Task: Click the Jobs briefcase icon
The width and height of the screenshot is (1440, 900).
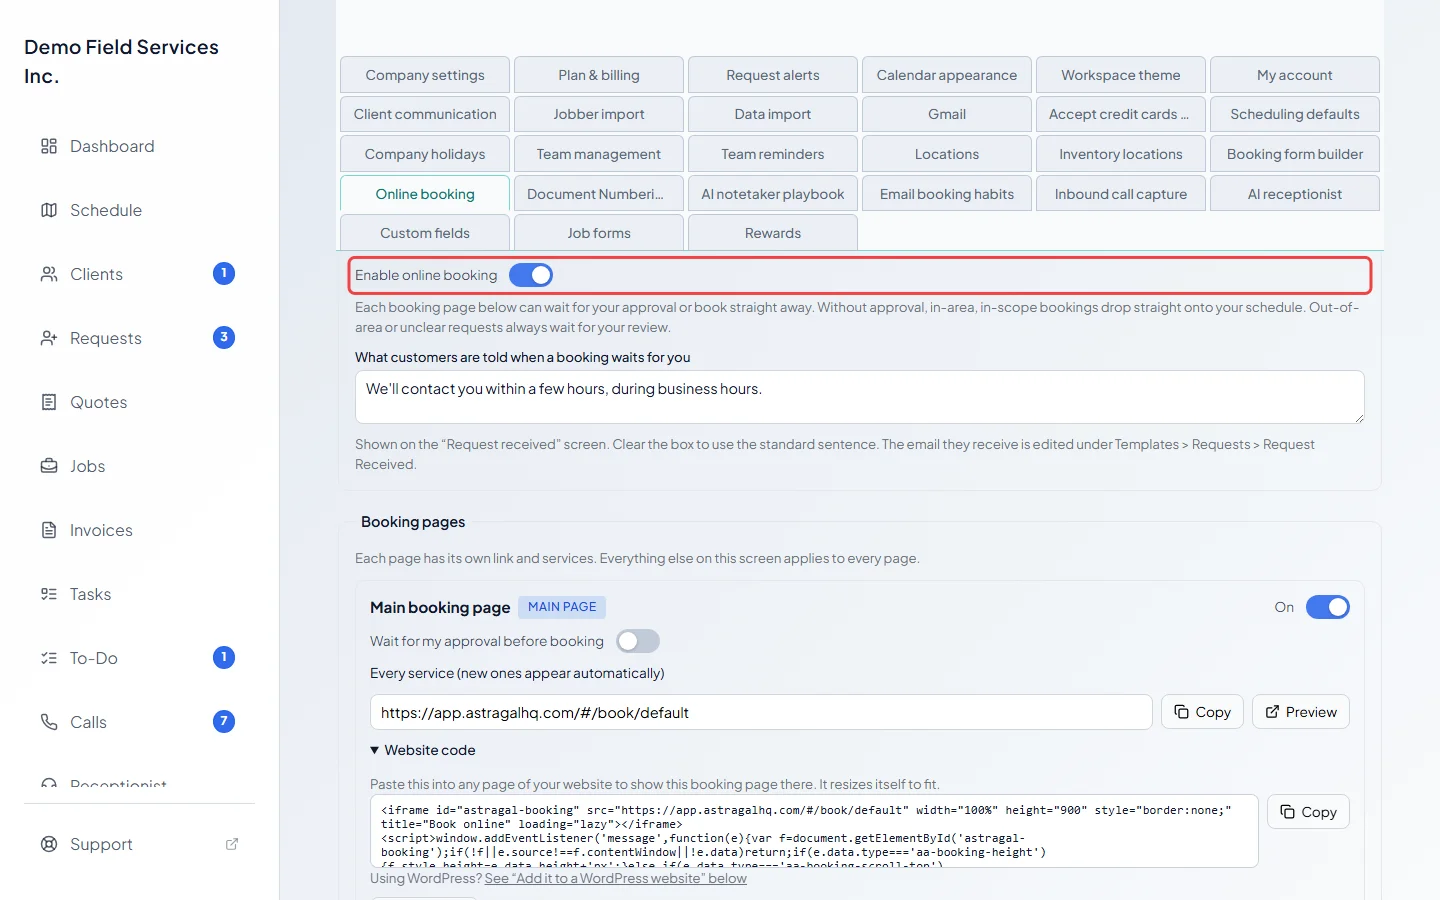Action: click(x=49, y=466)
